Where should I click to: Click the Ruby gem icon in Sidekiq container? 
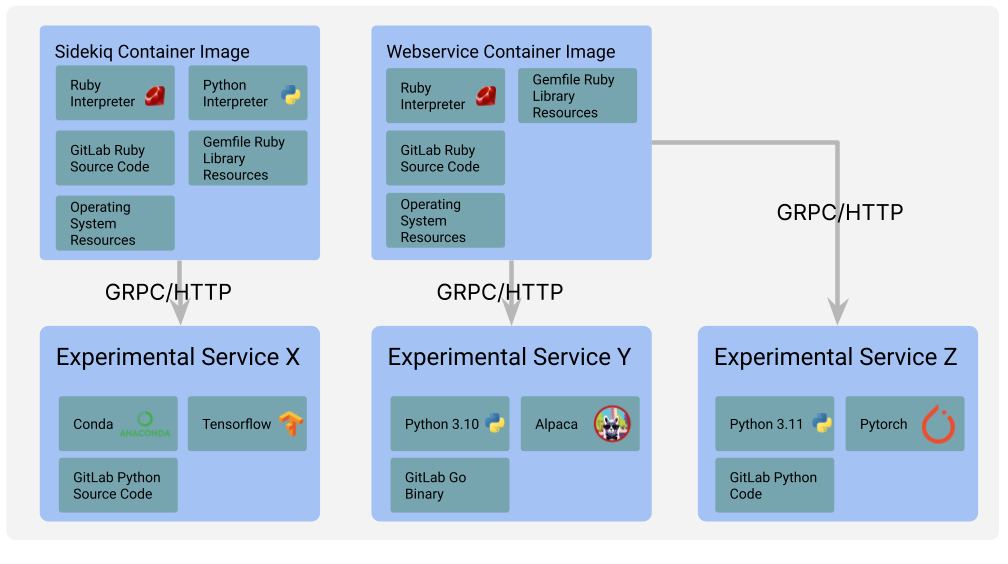pyautogui.click(x=155, y=95)
